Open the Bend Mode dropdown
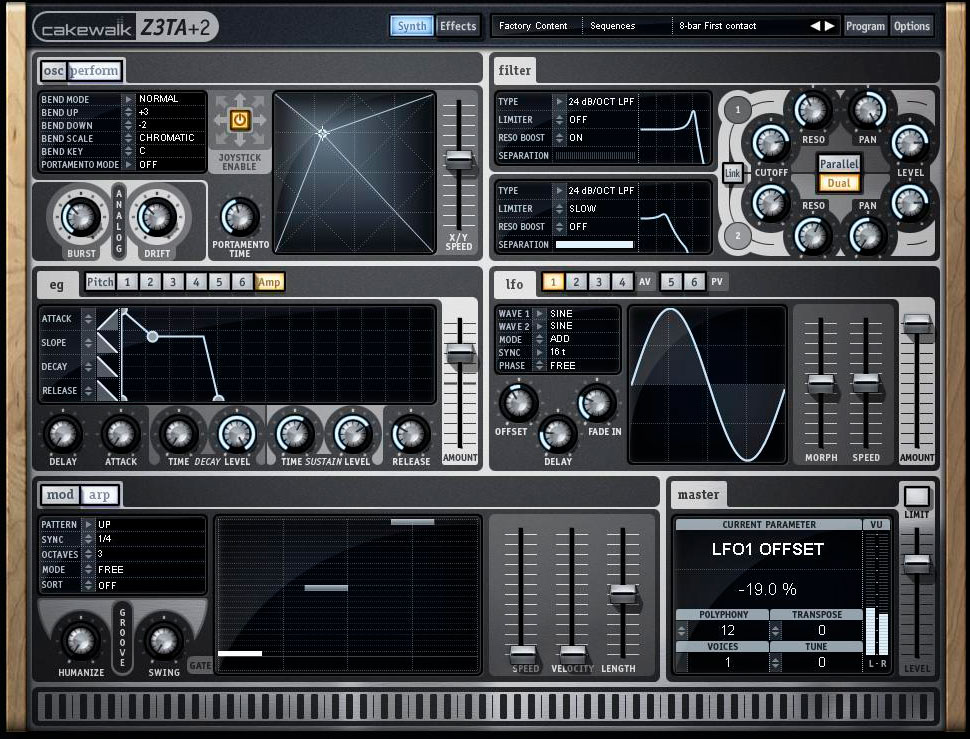 128,99
